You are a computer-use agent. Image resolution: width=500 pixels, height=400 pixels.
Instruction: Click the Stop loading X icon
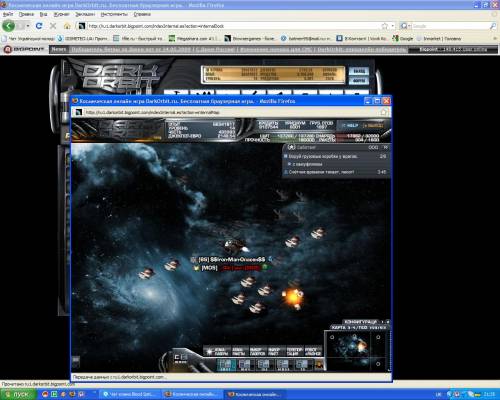[x=53, y=26]
